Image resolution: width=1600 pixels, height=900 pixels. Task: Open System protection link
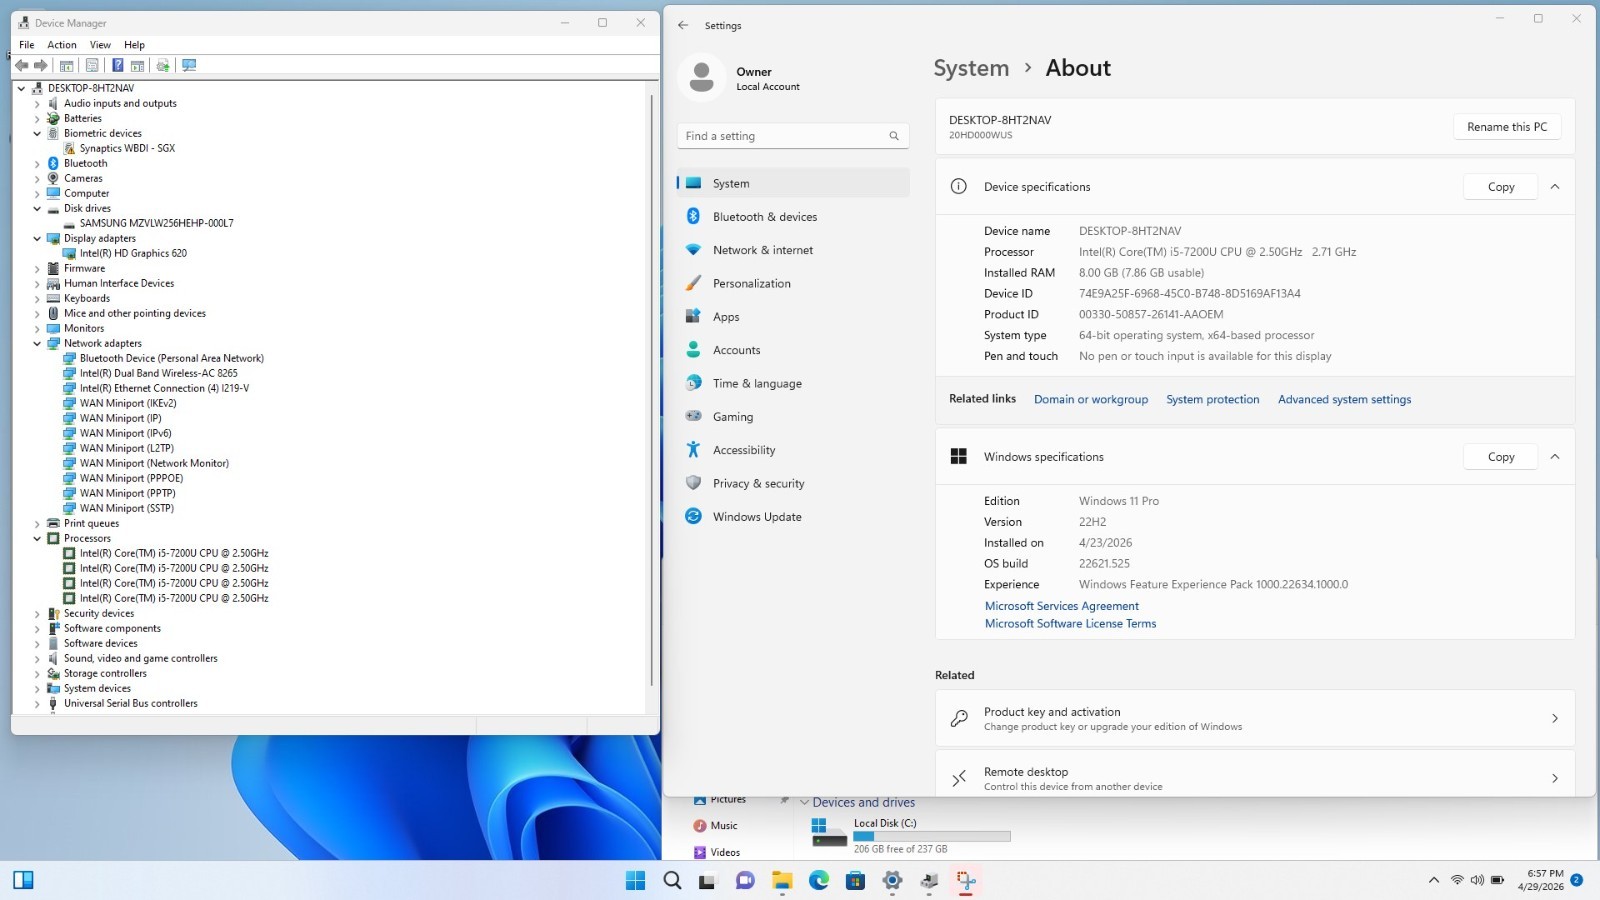(1213, 399)
